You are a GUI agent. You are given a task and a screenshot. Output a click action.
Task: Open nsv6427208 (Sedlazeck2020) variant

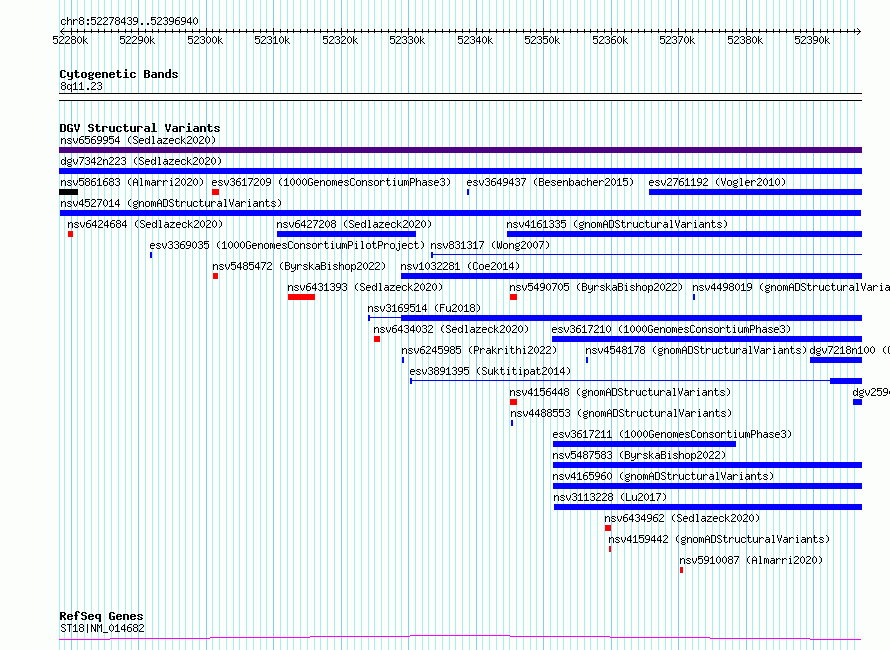click(x=354, y=224)
